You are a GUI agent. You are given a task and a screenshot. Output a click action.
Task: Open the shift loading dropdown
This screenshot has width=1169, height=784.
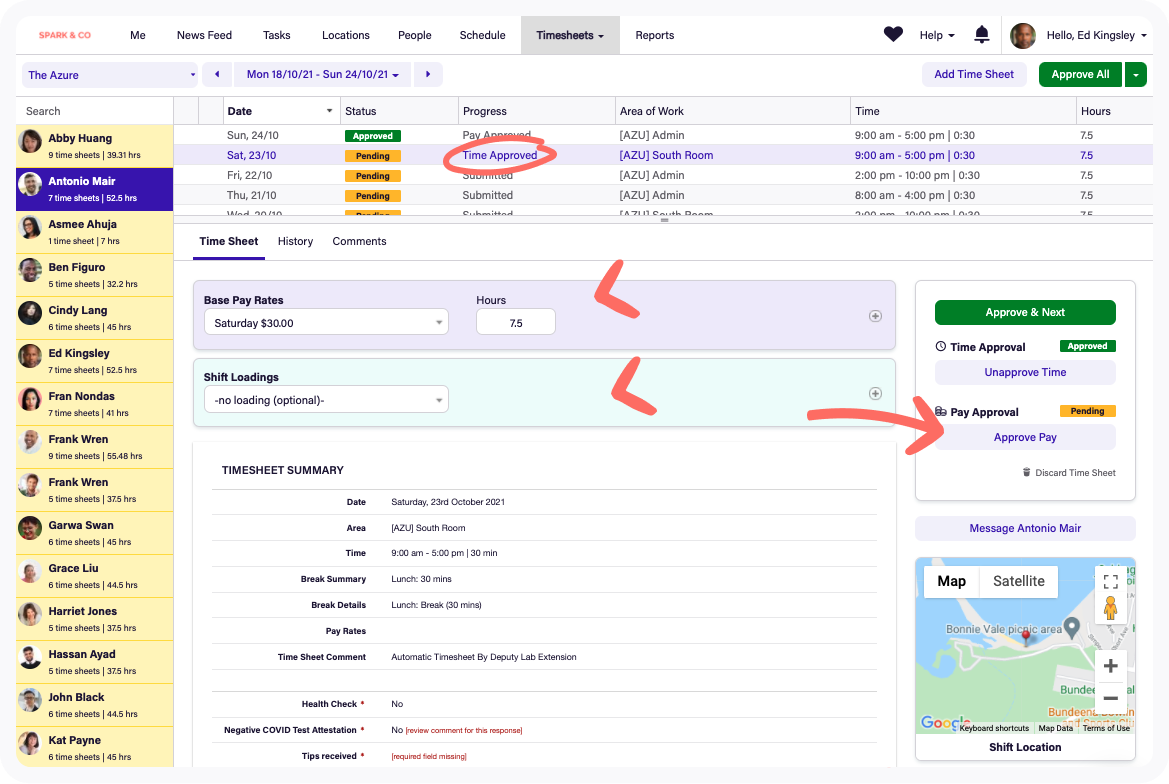pos(327,400)
